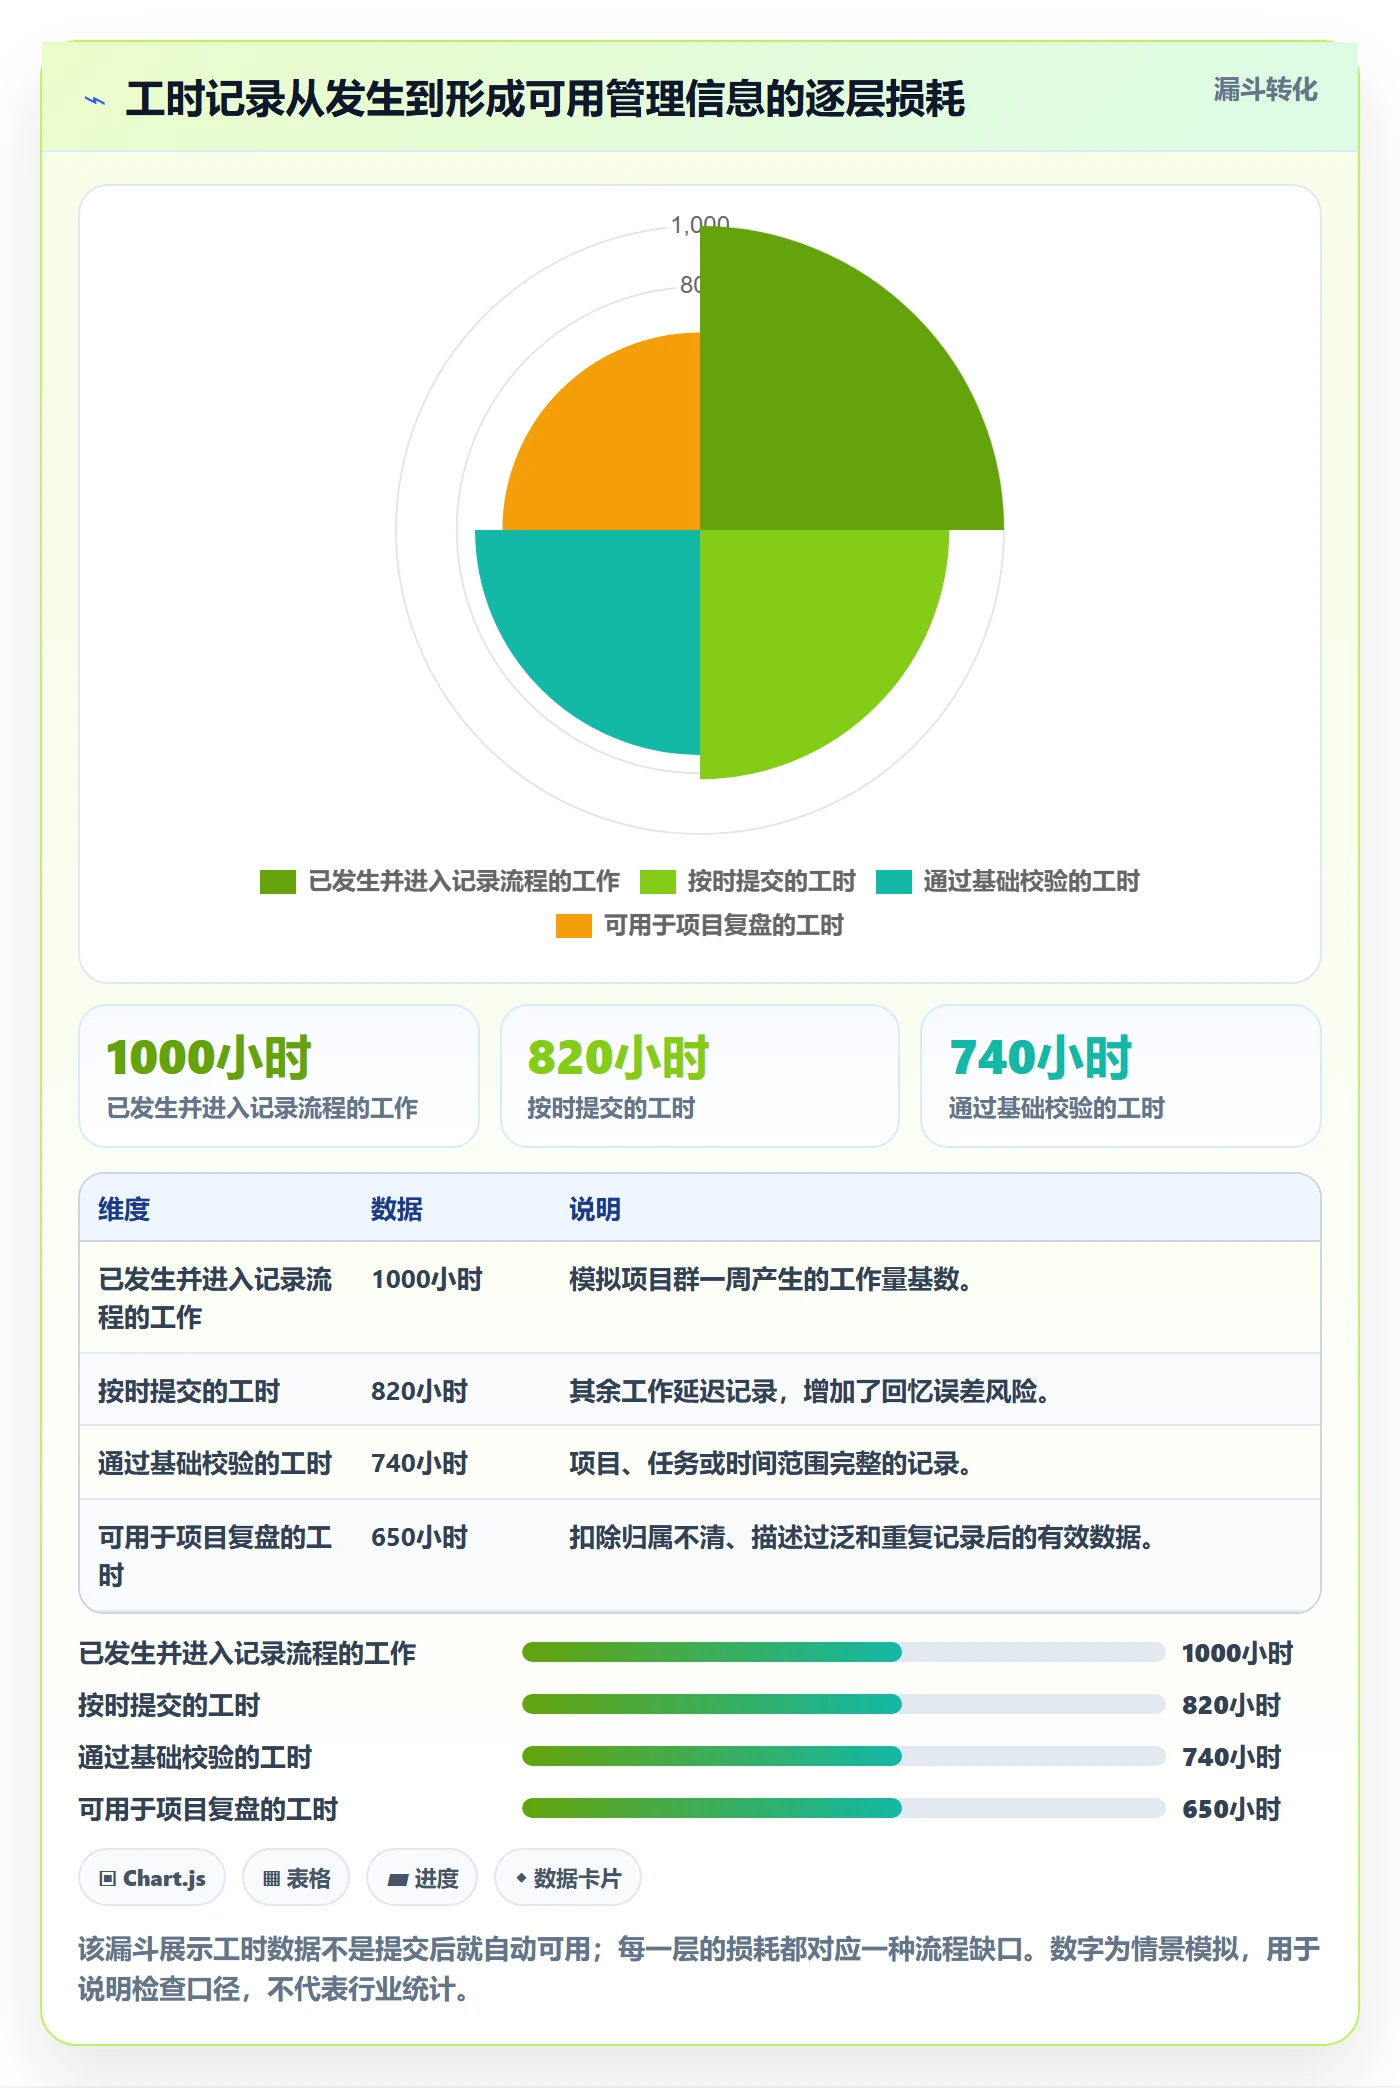Click the table cell starting with 扣除归属不清
The width and height of the screenshot is (1400, 2088).
click(x=862, y=1537)
